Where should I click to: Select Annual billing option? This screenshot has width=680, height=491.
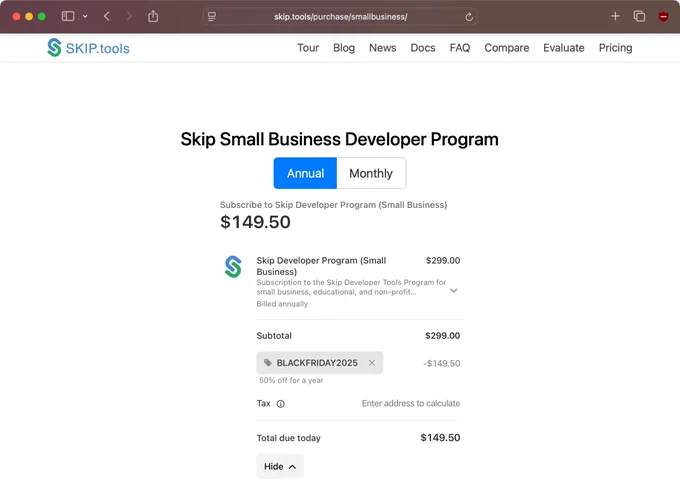click(305, 173)
